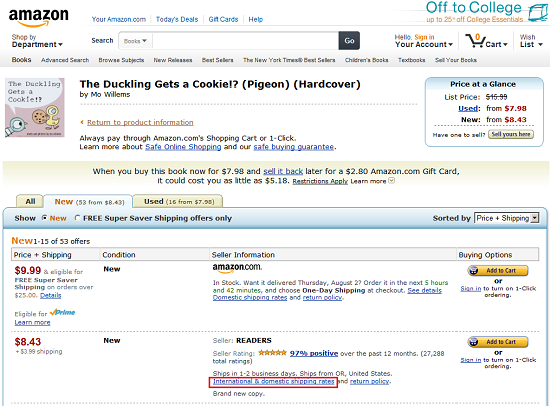Expand Shop by Department menu
Image resolution: width=550 pixels, height=406 pixels.
[x=37, y=41]
